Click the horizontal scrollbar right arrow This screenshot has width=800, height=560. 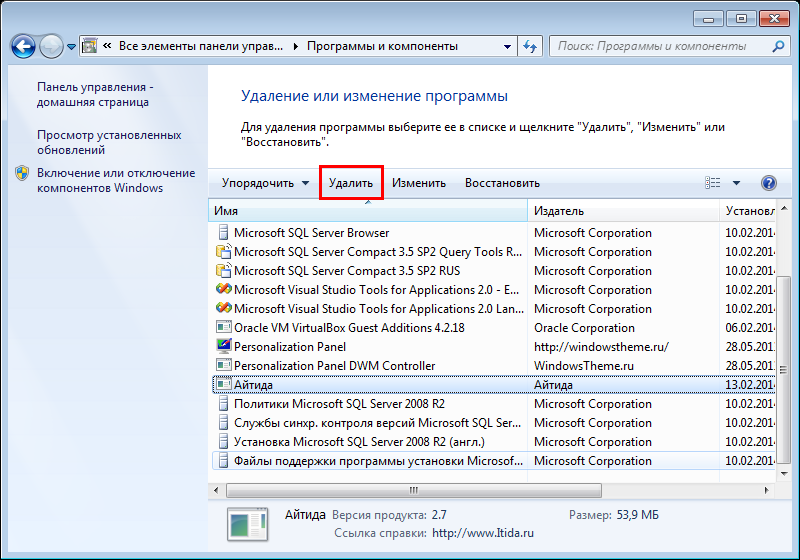point(766,490)
